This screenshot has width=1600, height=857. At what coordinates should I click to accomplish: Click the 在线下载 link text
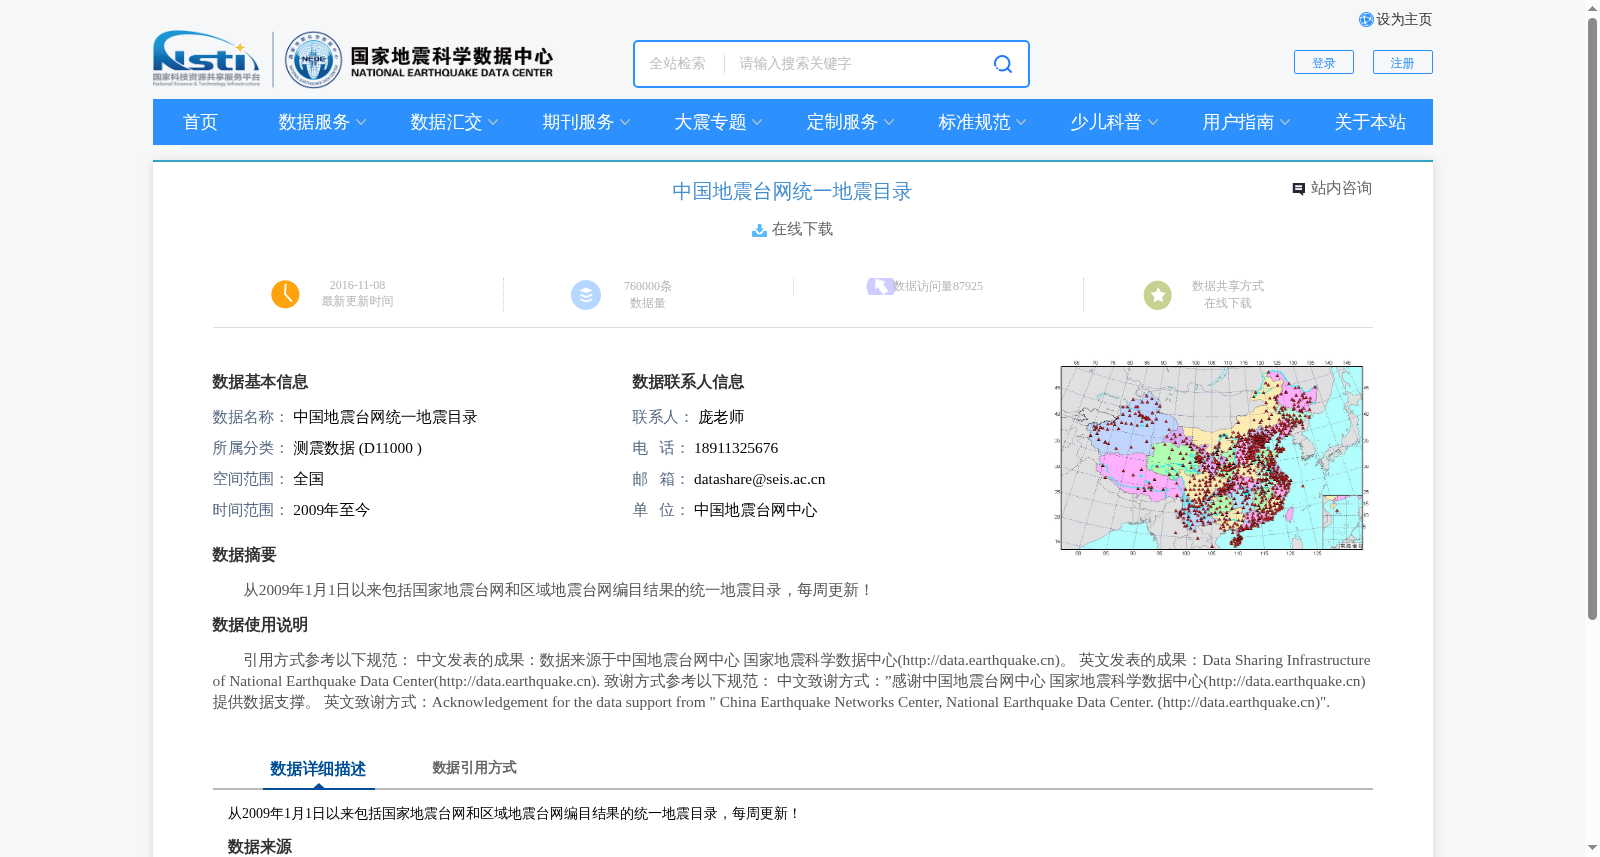802,230
